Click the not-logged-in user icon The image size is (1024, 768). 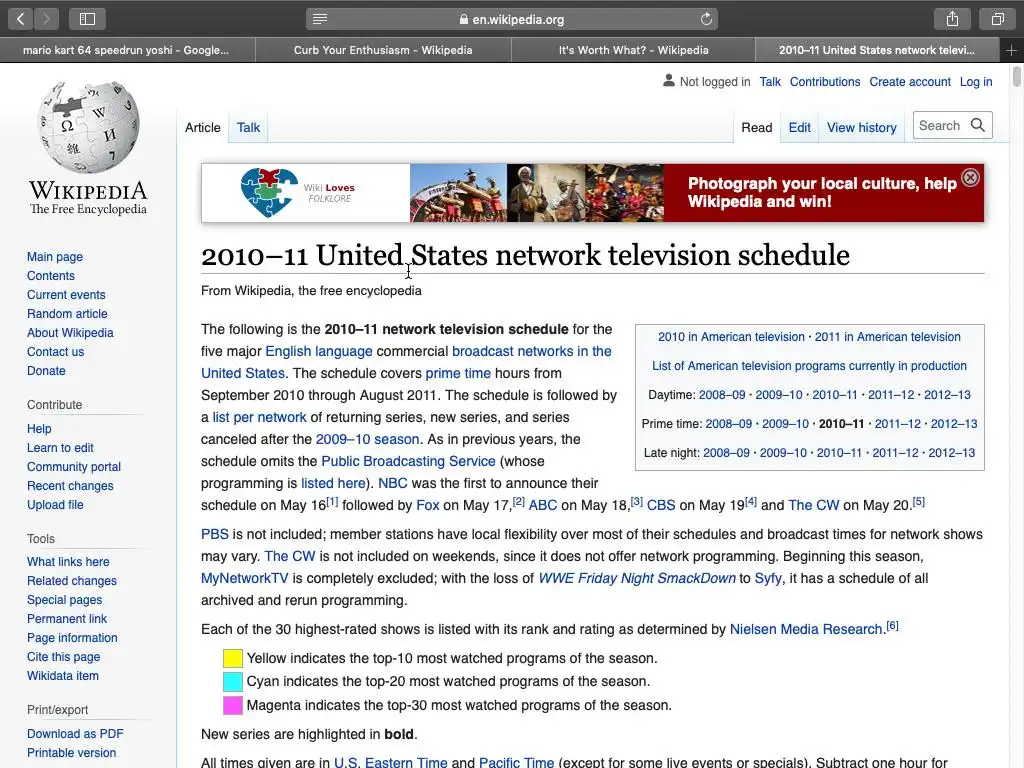(x=669, y=81)
